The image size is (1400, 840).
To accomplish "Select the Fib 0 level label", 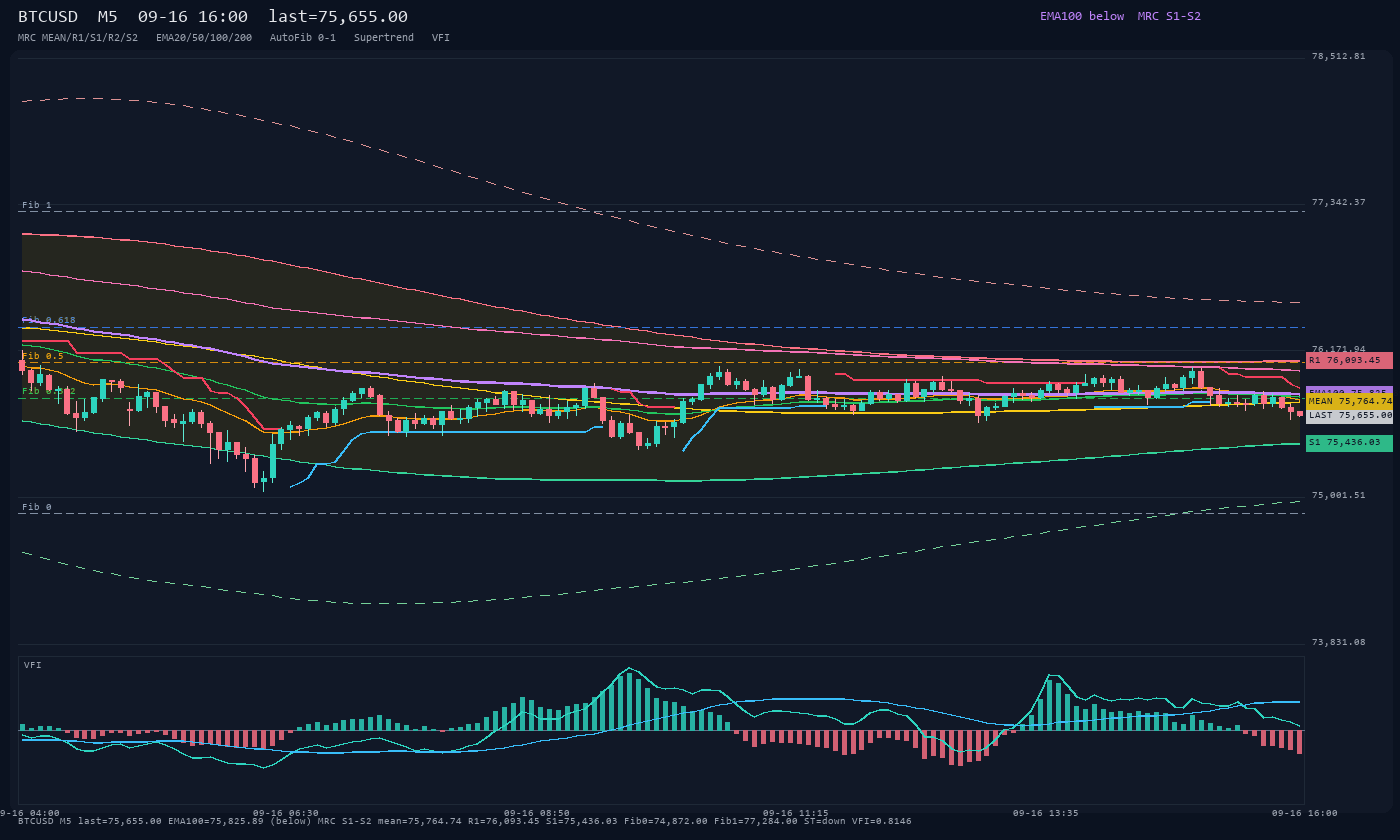I will [37, 507].
